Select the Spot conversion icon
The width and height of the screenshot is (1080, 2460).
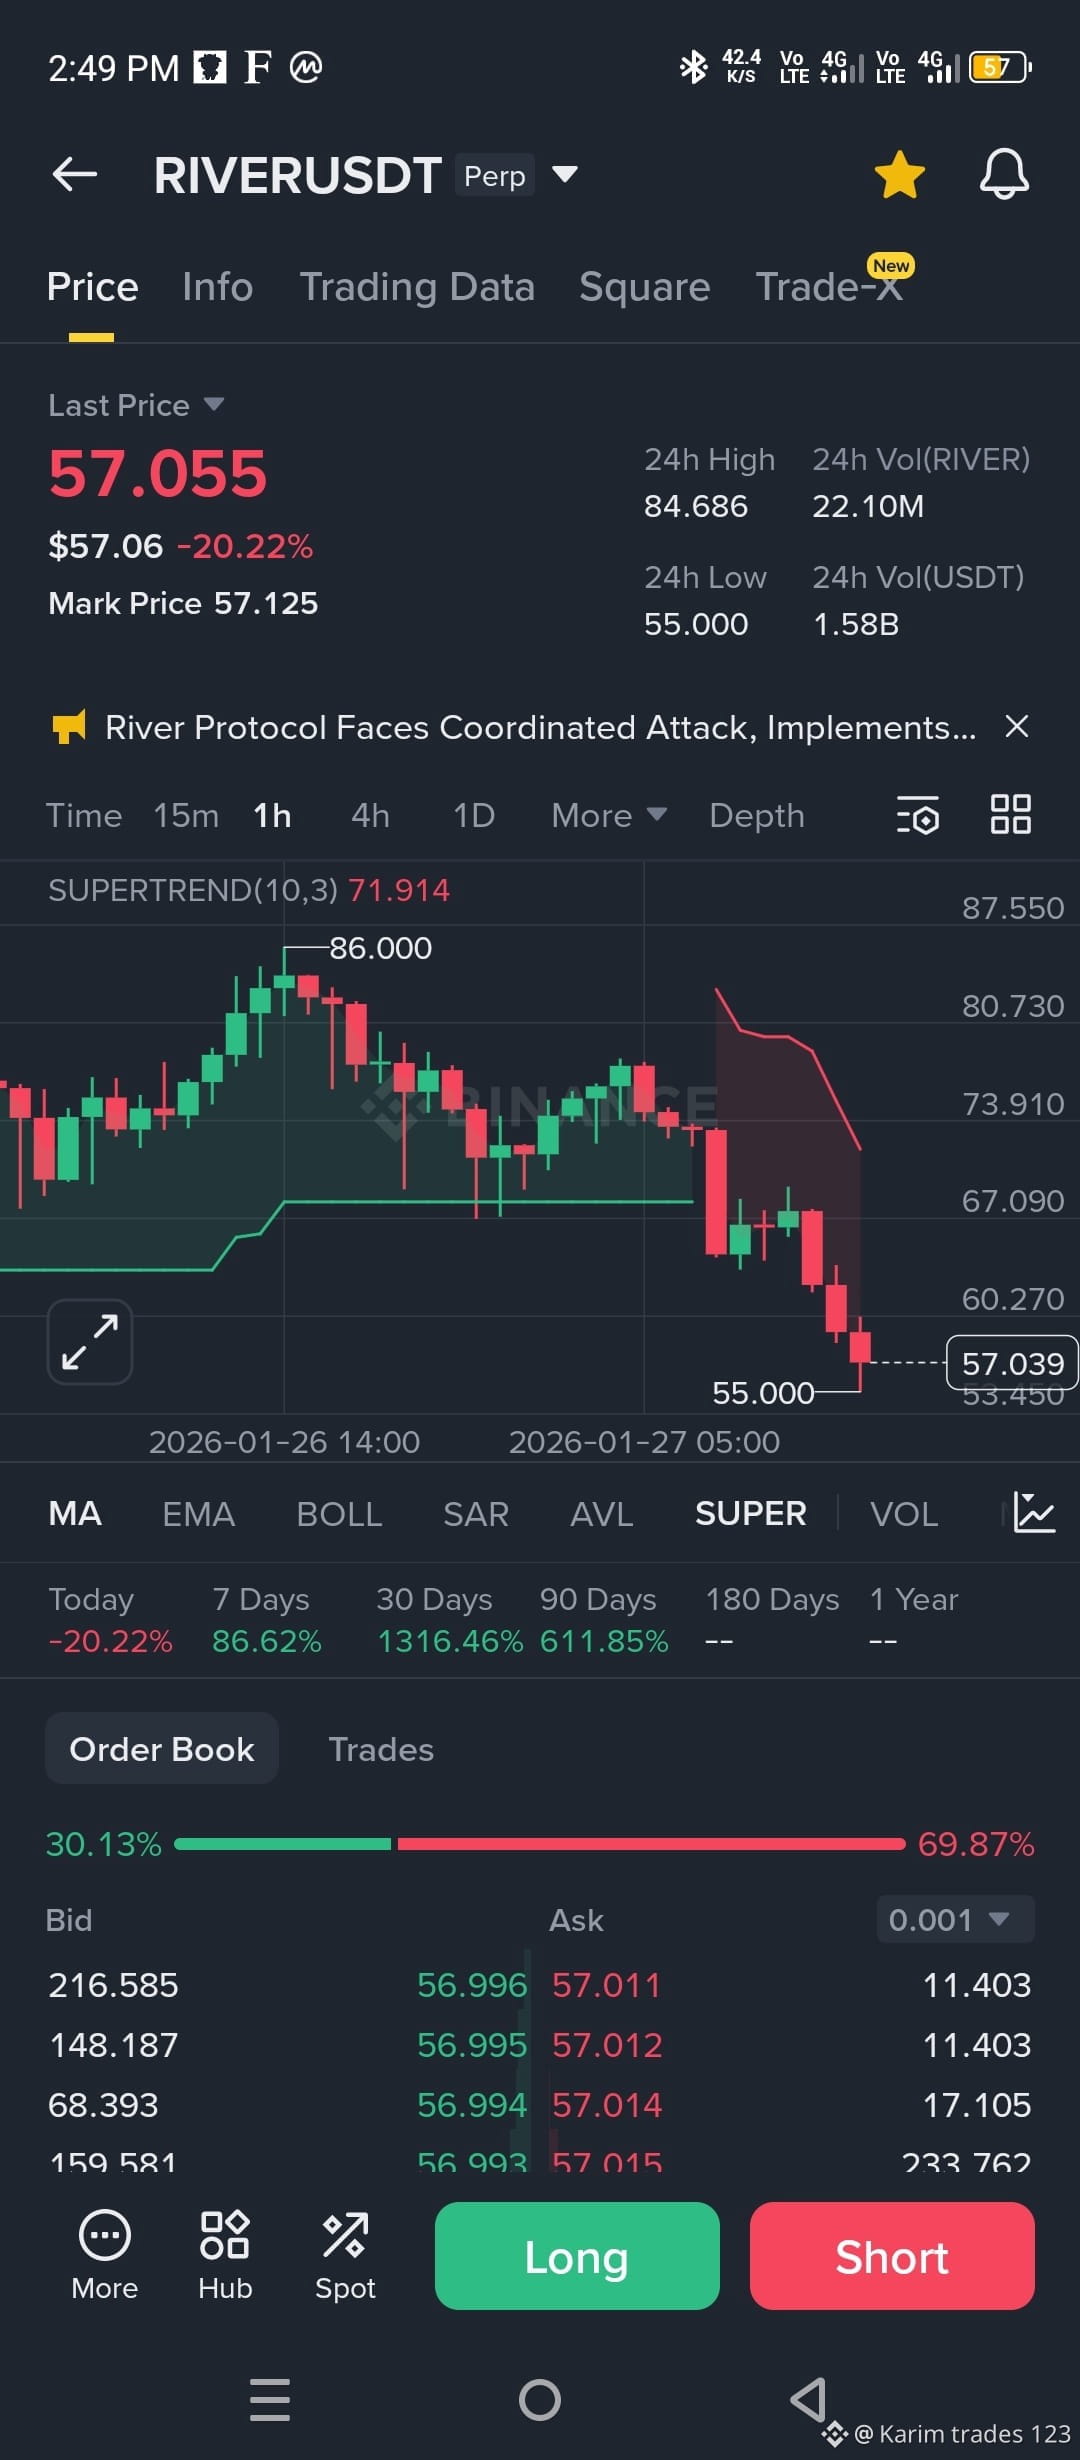(345, 2230)
